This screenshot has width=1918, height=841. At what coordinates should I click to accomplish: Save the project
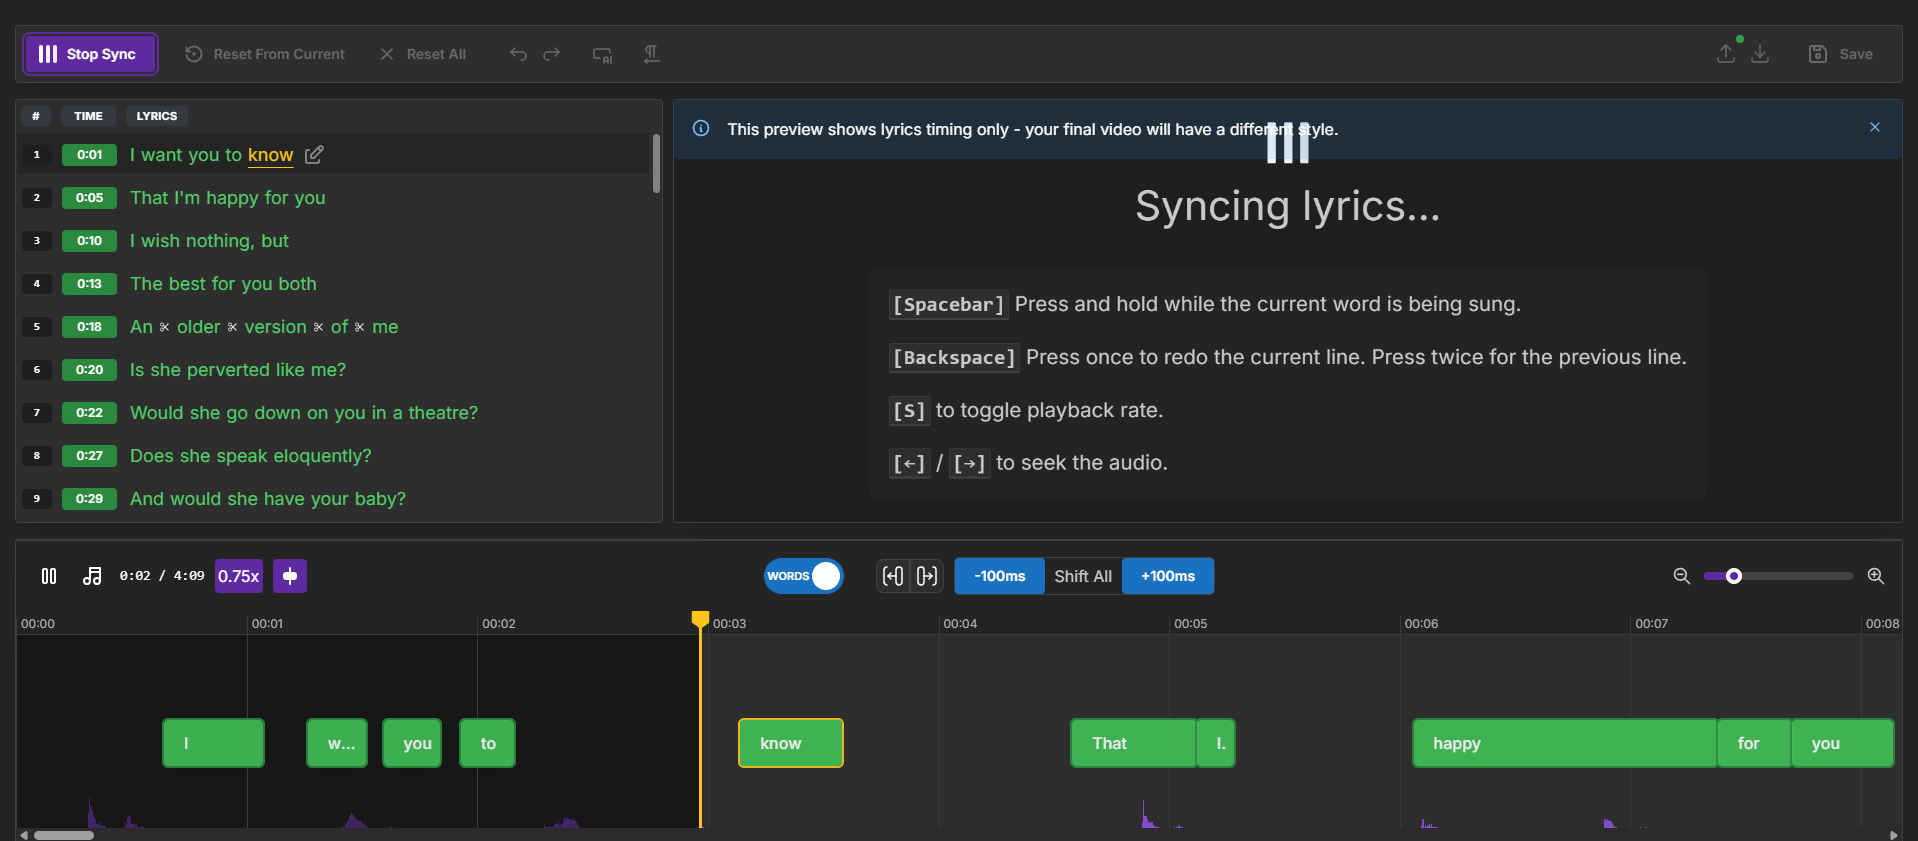[x=1841, y=54]
